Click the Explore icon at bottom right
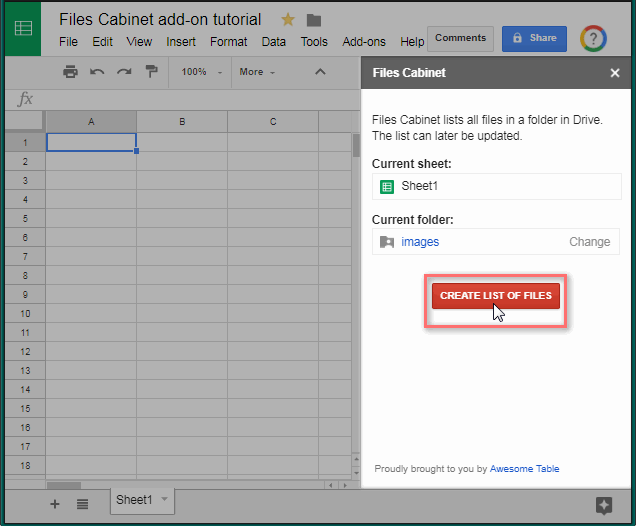Viewport: 636px width, 526px height. 604,506
